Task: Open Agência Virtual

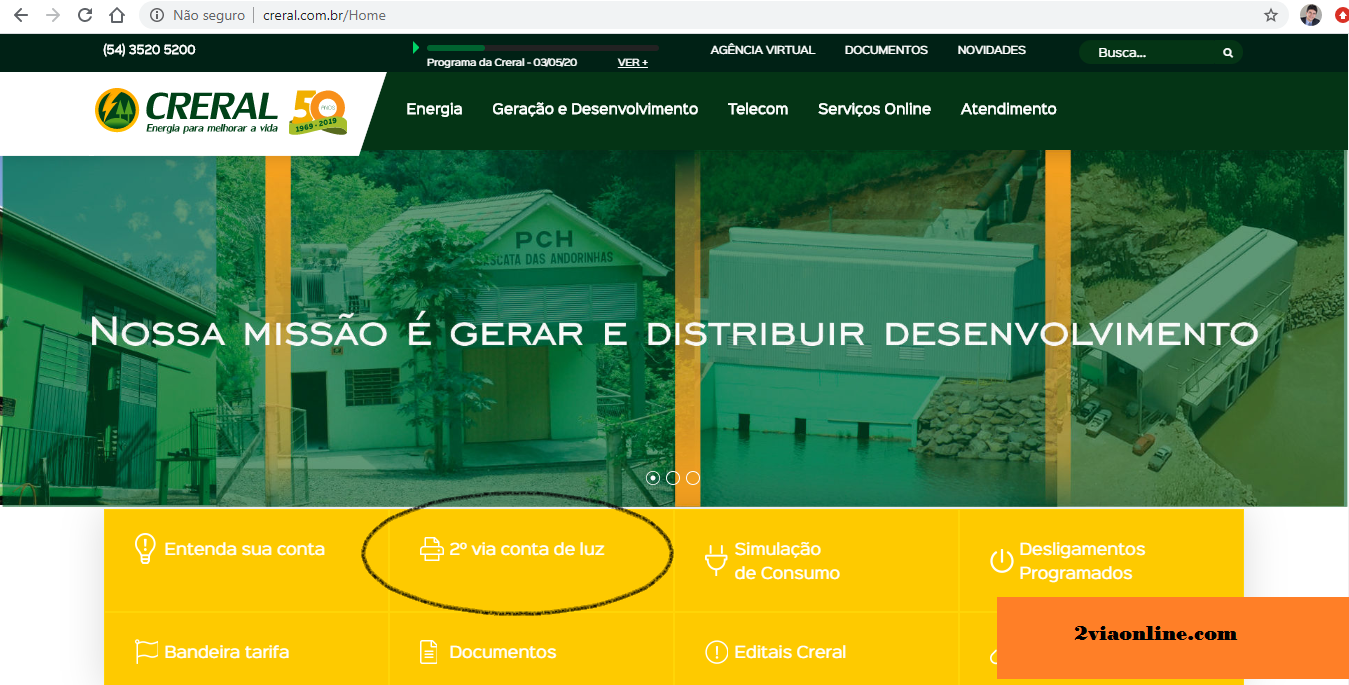Action: (762, 50)
